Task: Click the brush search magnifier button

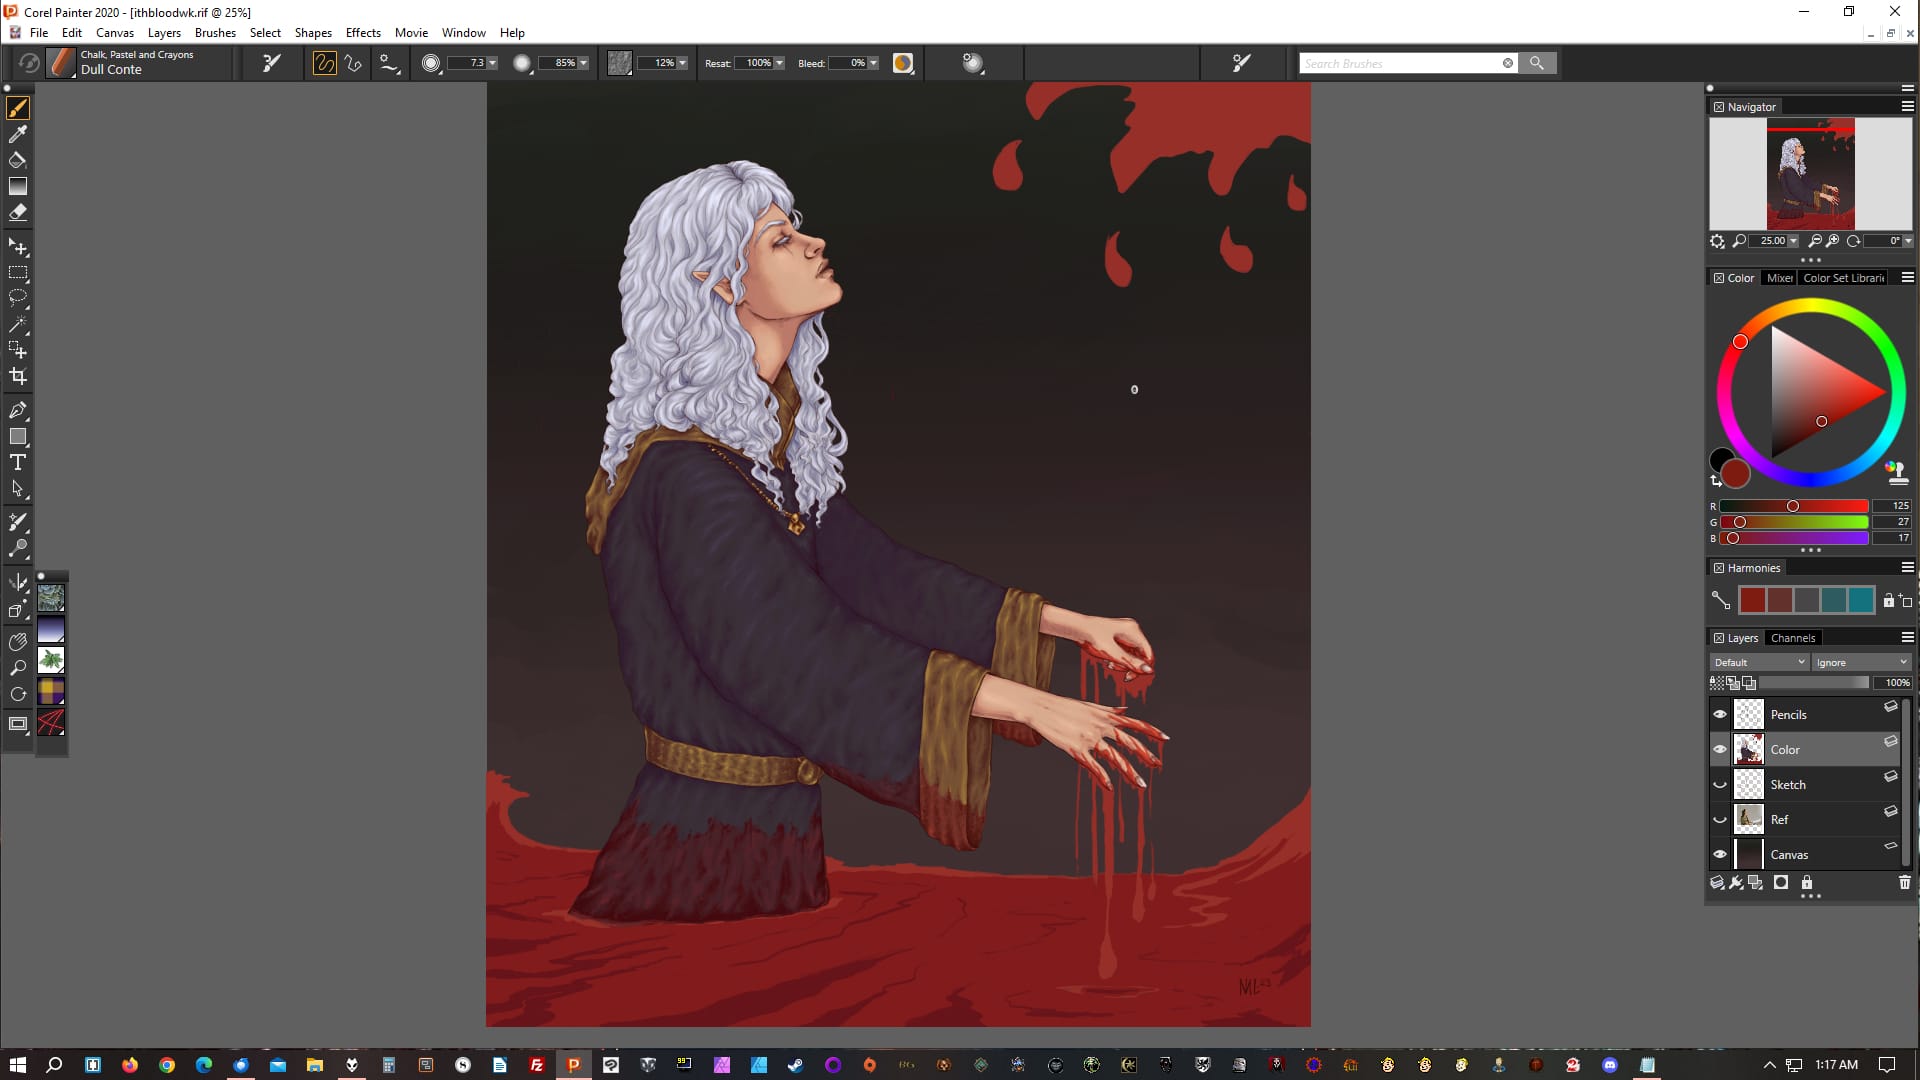Action: (1537, 63)
